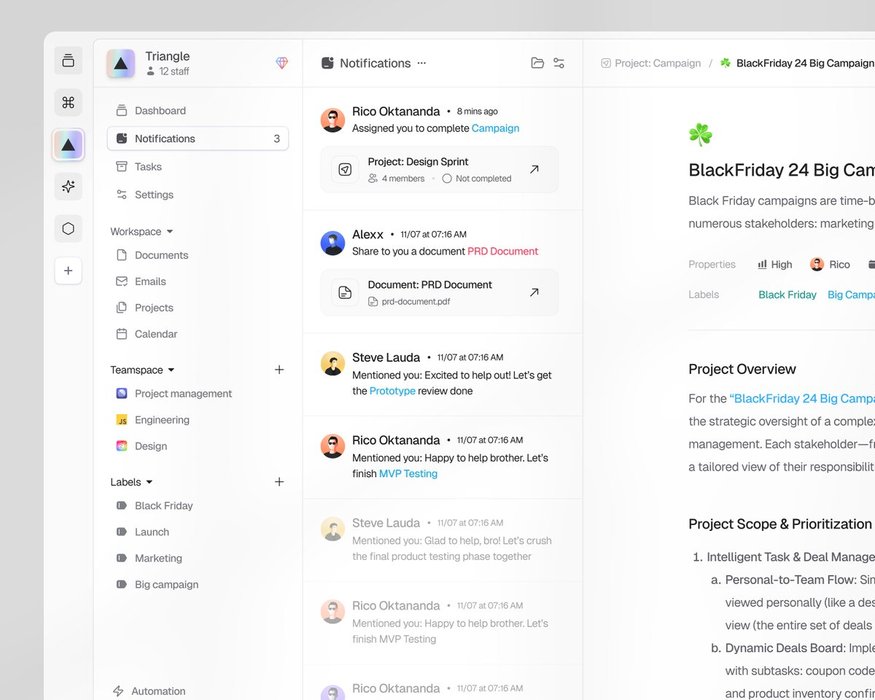Change the High priority property
This screenshot has height=700, width=875.
(775, 265)
